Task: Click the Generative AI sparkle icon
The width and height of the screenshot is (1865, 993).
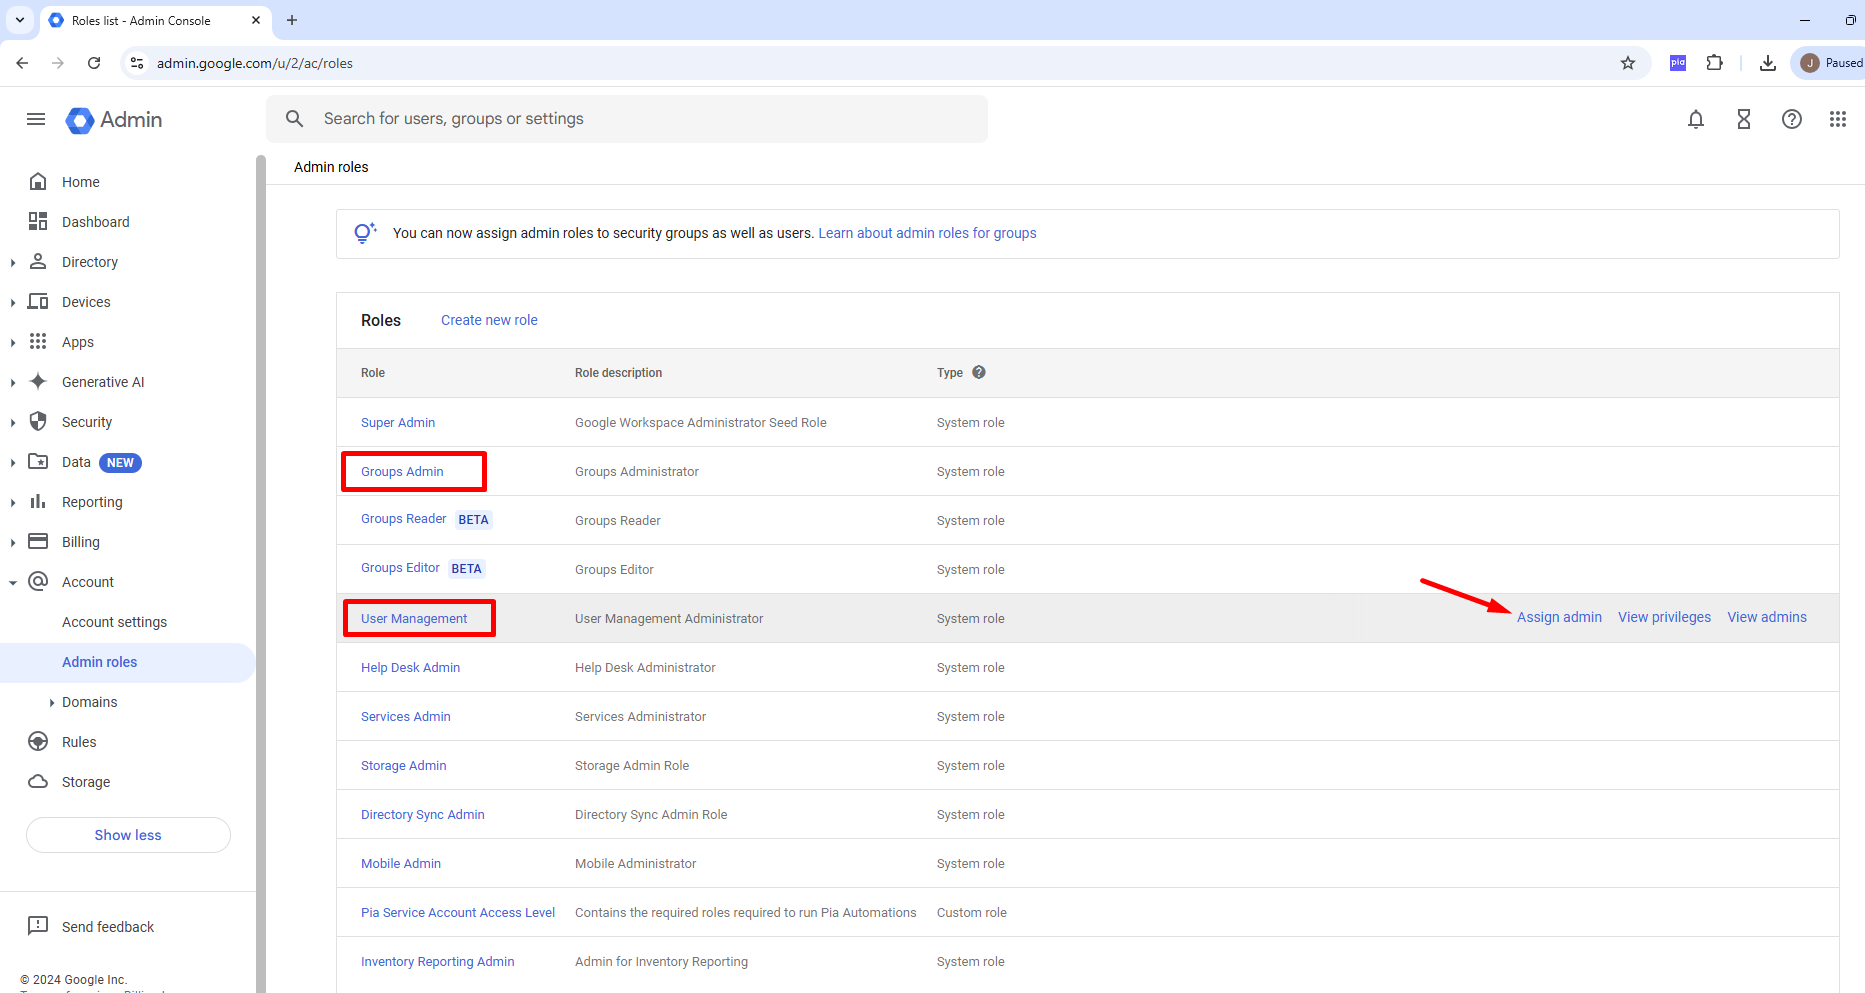Action: pos(38,381)
